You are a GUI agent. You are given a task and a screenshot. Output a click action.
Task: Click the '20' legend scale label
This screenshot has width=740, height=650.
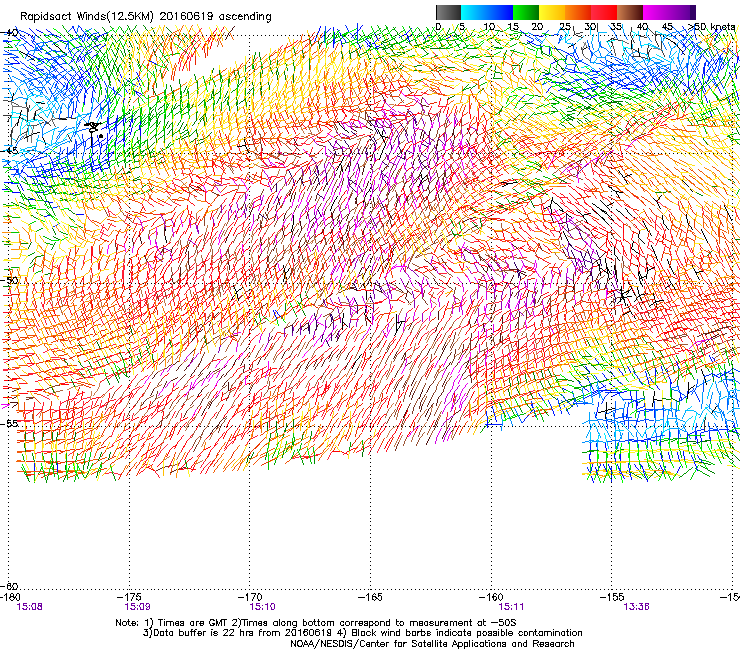(x=537, y=27)
